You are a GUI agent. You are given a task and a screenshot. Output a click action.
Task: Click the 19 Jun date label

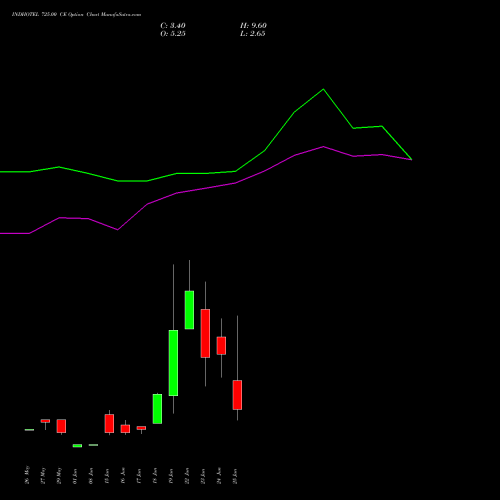click(171, 476)
